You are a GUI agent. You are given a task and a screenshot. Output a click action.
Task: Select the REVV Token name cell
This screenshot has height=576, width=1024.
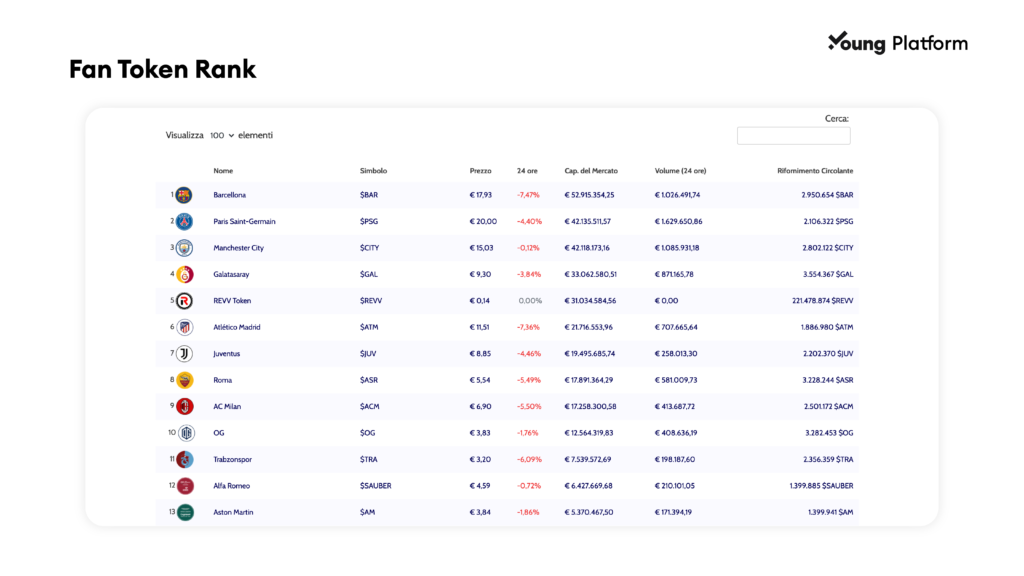[x=232, y=301]
